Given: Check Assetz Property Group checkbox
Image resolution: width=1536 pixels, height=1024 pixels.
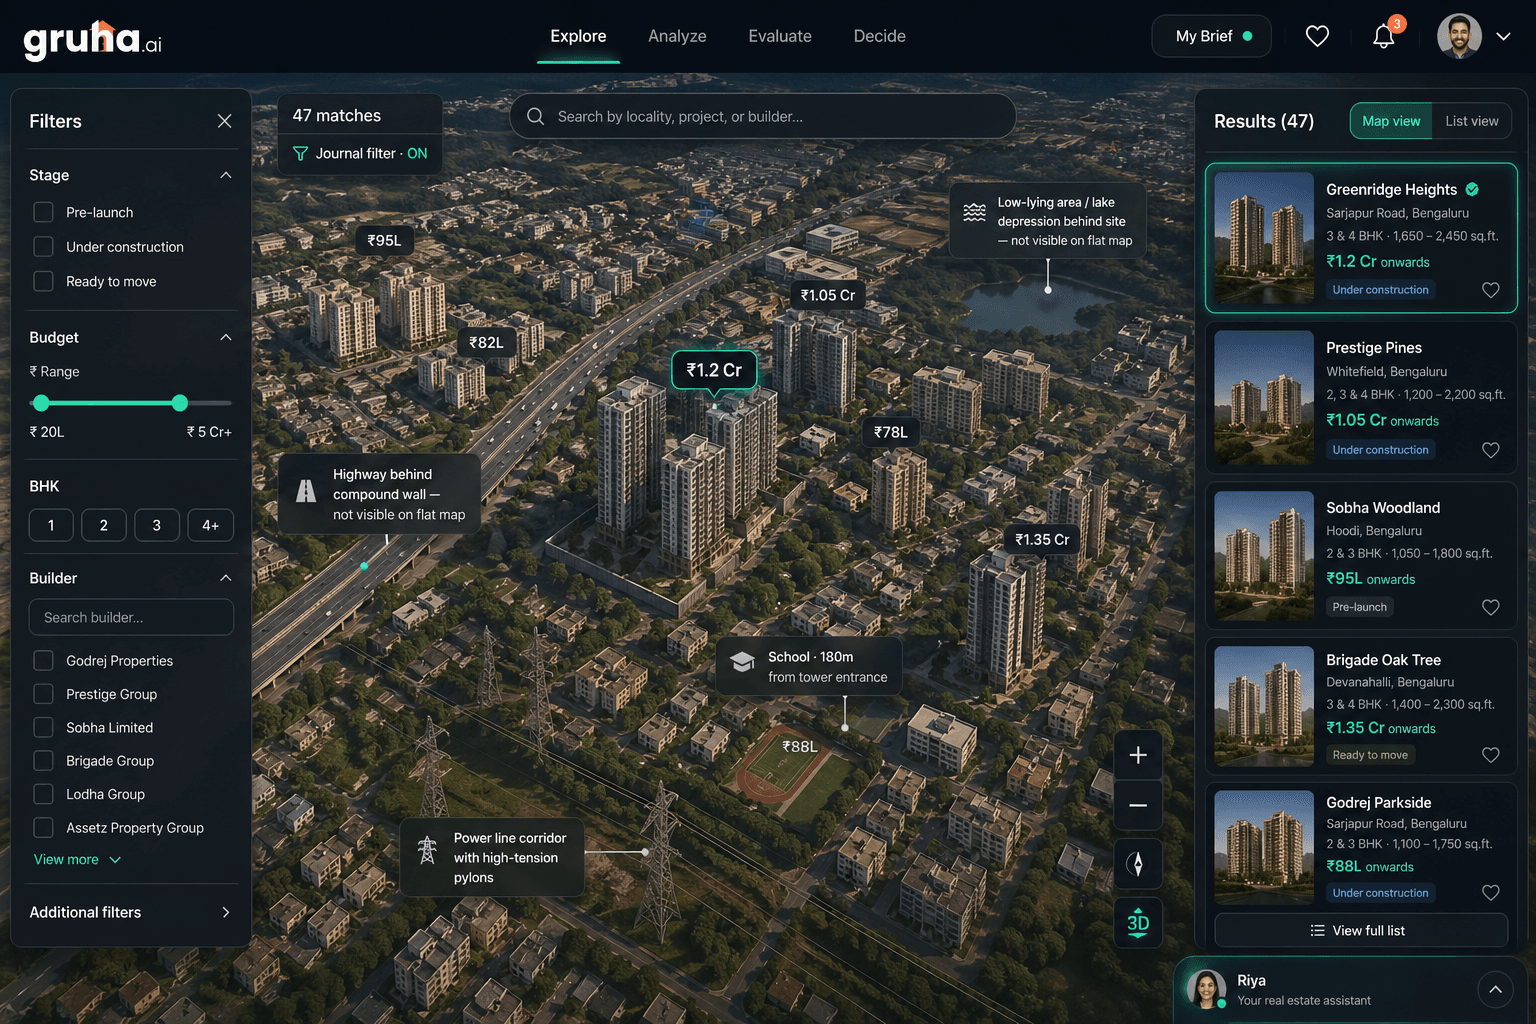Looking at the screenshot, I should [43, 827].
